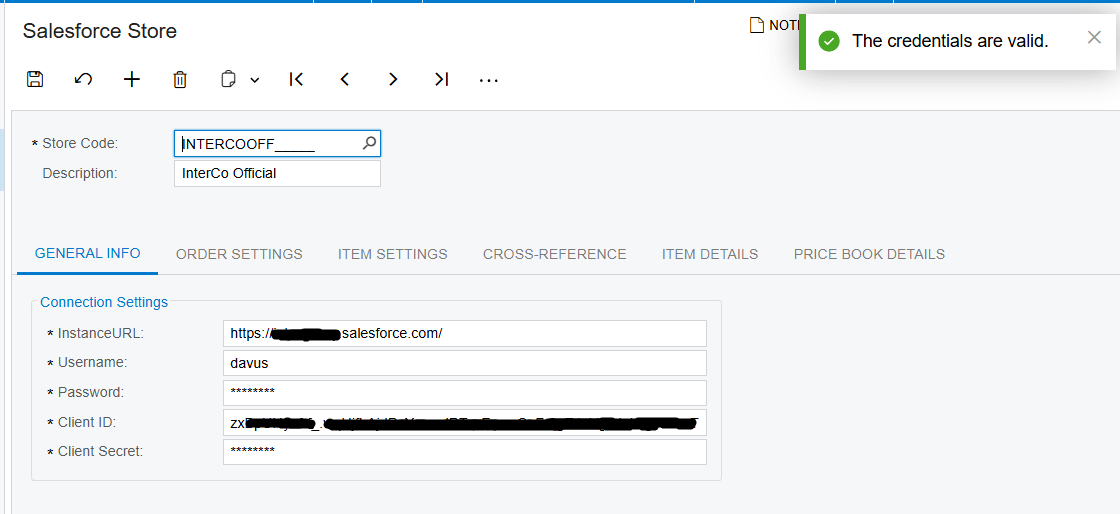
Task: Open the Item Settings tab
Action: point(393,254)
